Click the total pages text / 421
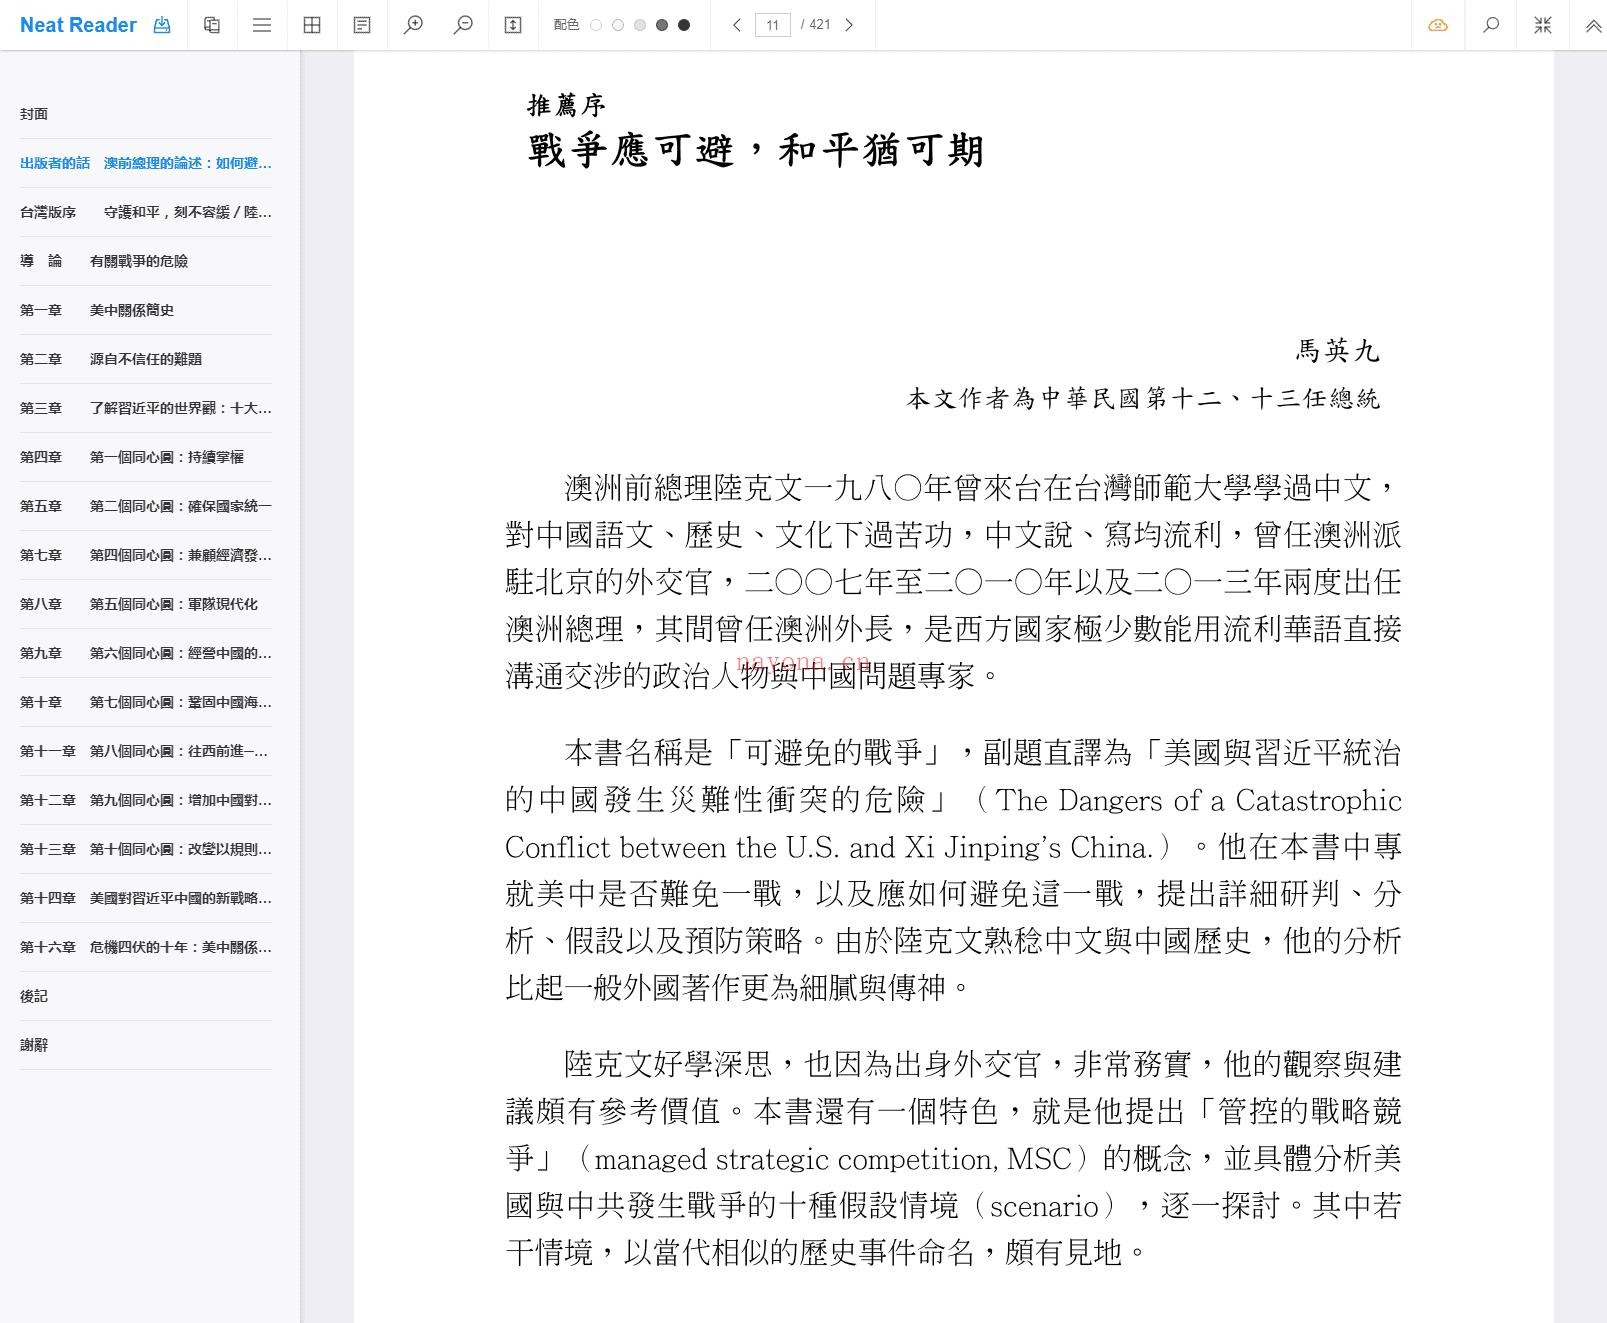Screen dimensions: 1607x1323 816,25
